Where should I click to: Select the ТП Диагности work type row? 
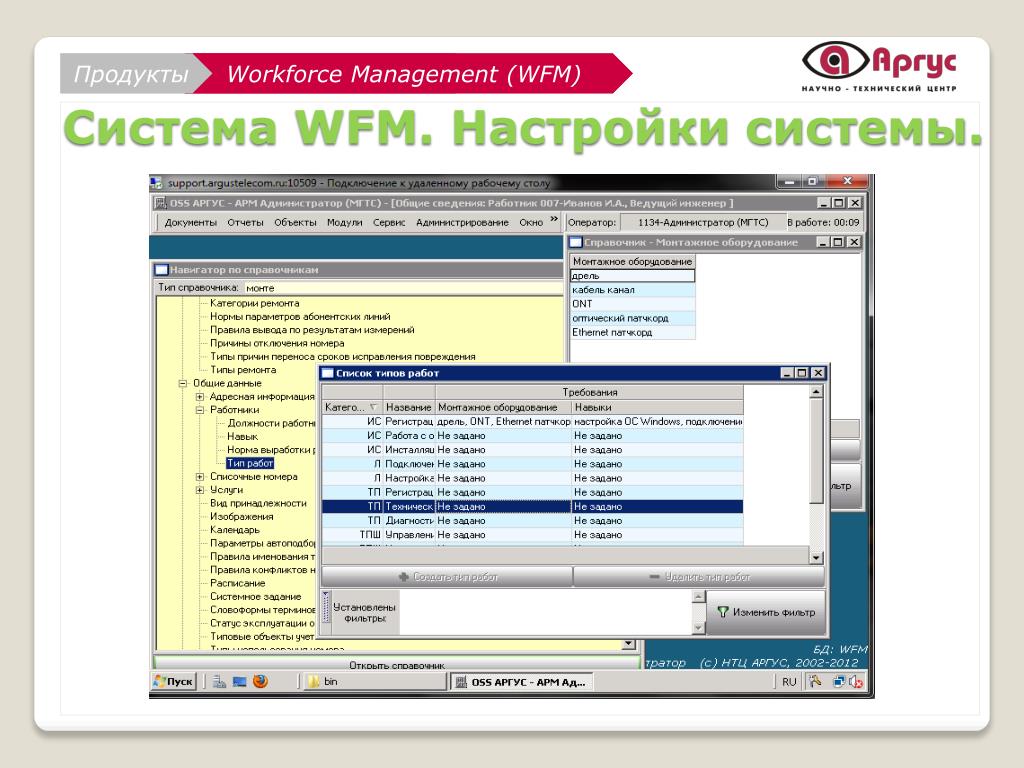click(x=532, y=520)
